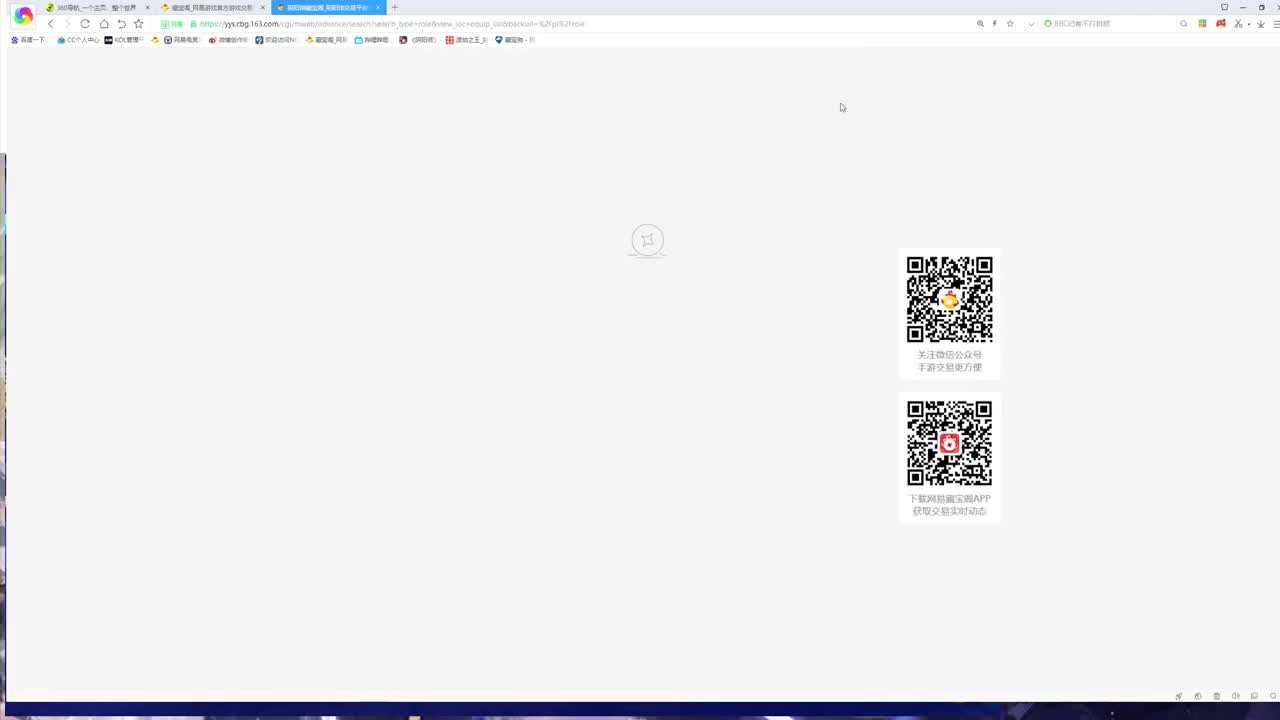Open the browser home page
Image resolution: width=1280 pixels, height=720 pixels.
coord(103,24)
